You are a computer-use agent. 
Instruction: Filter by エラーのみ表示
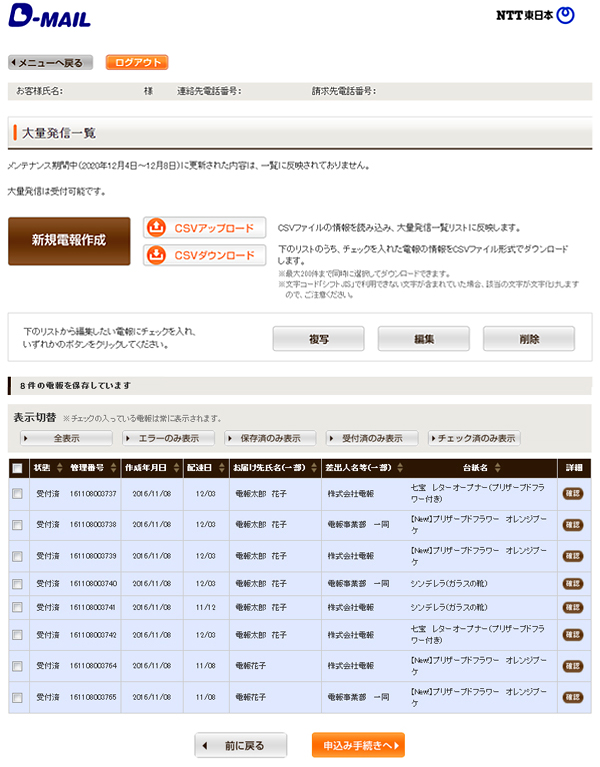click(168, 438)
